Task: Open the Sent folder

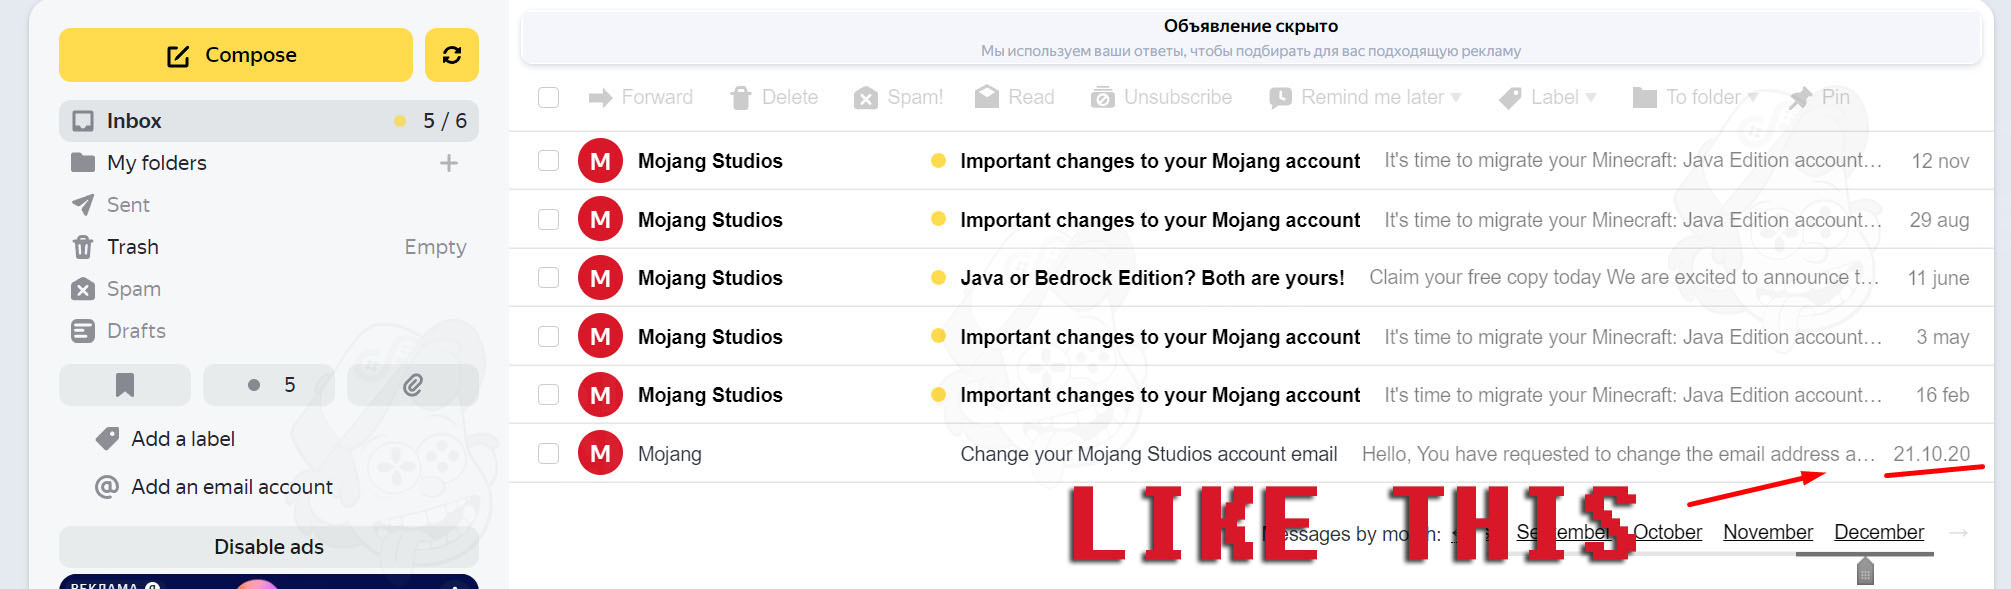Action: 128,205
